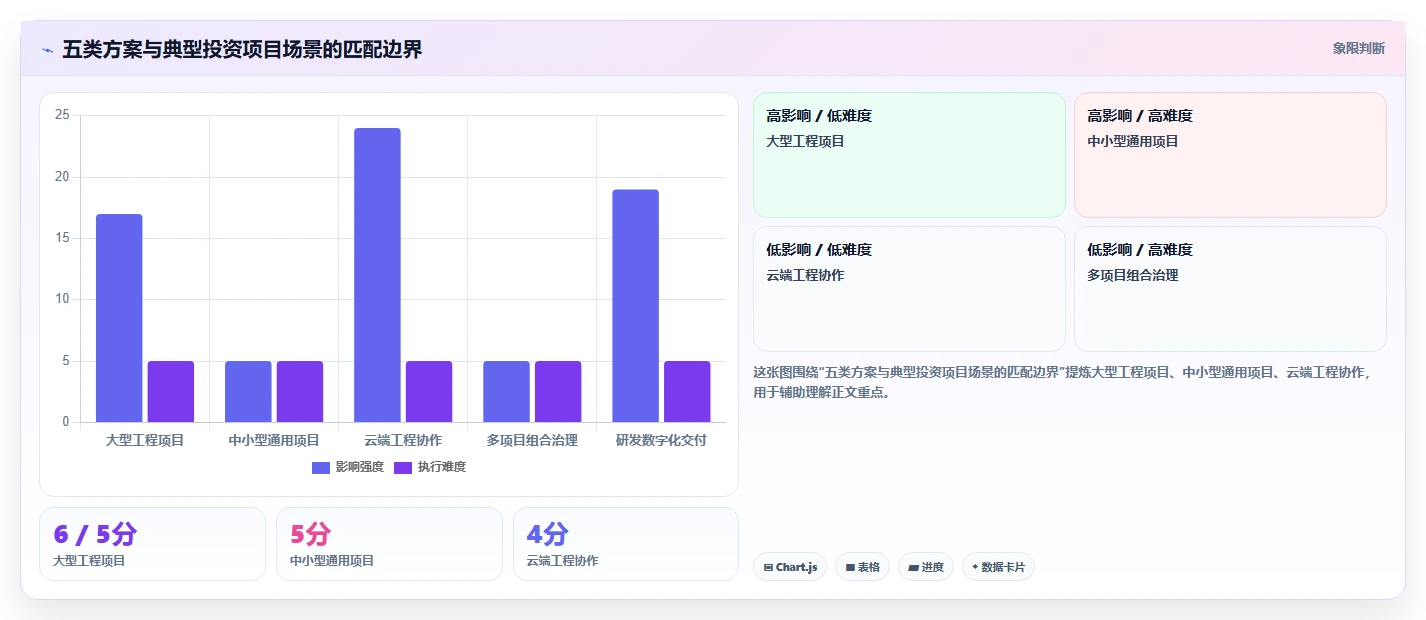Click the 执行难度 bar for 研发数字化交付
The width and height of the screenshot is (1426, 620).
point(687,392)
